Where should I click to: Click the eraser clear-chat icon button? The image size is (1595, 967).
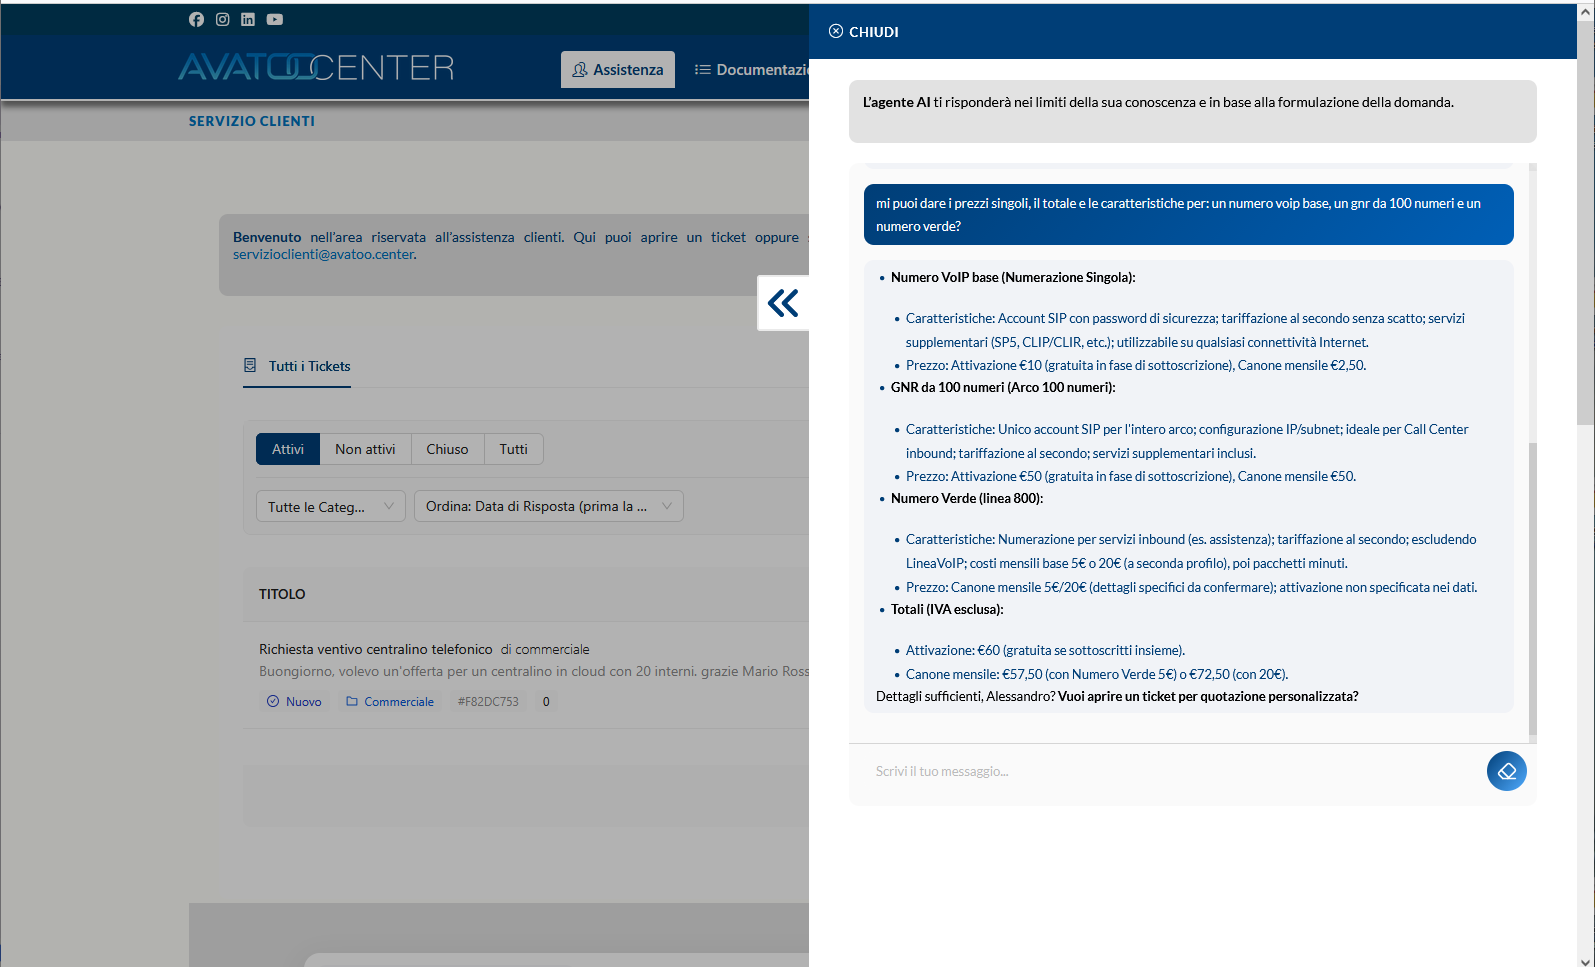pos(1506,771)
